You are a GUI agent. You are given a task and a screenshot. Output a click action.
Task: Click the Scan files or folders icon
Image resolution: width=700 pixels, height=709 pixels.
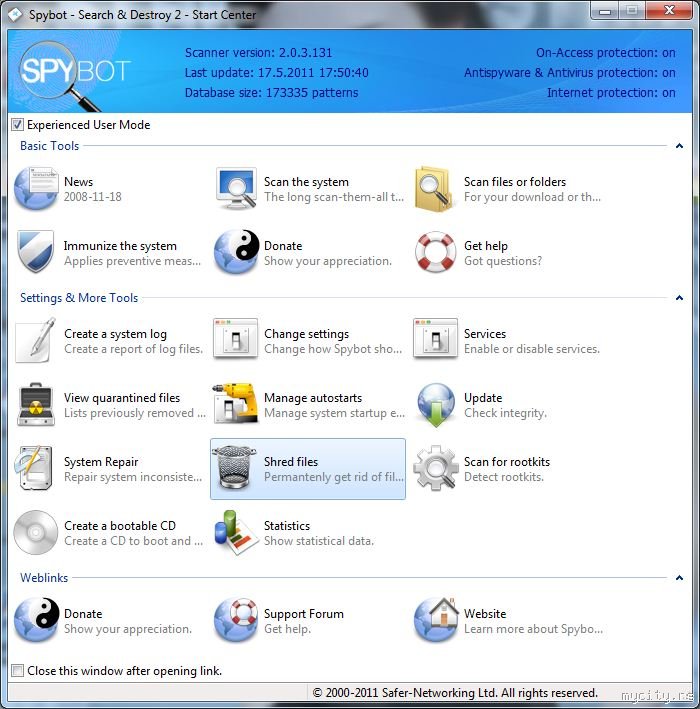(x=434, y=188)
